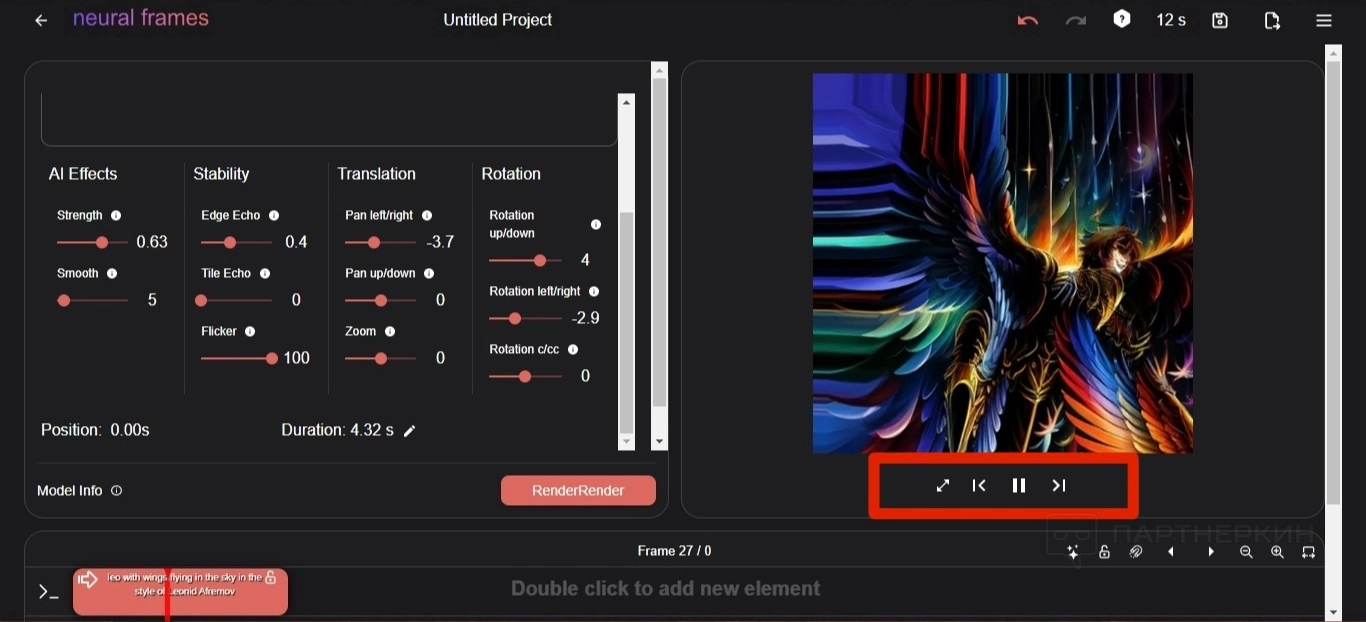This screenshot has width=1366, height=622.
Task: Edit duration with the pencil icon
Action: (x=409, y=431)
